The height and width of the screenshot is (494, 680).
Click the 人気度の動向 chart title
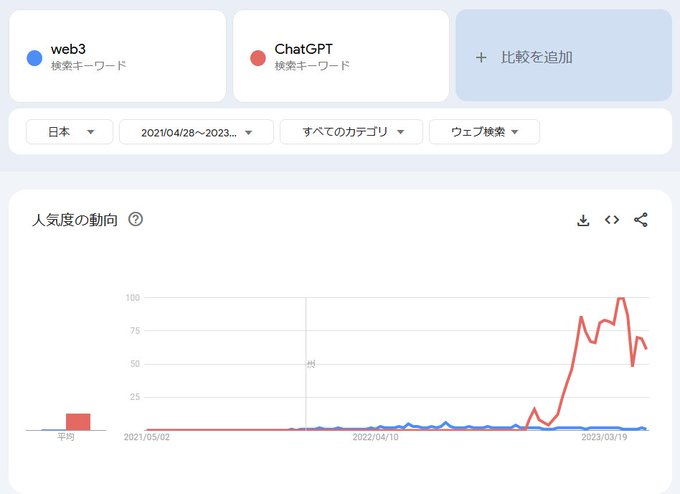coord(75,220)
